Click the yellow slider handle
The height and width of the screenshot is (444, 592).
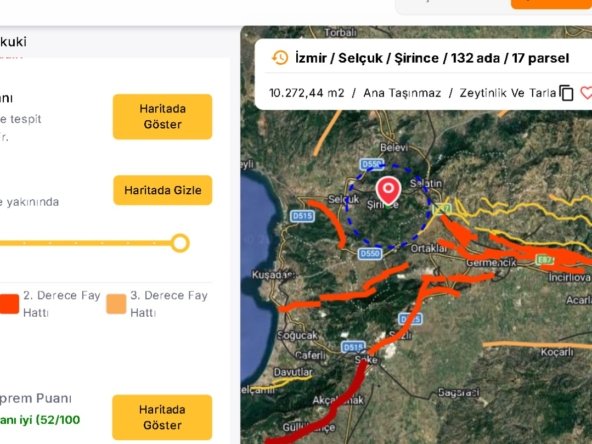click(x=180, y=243)
